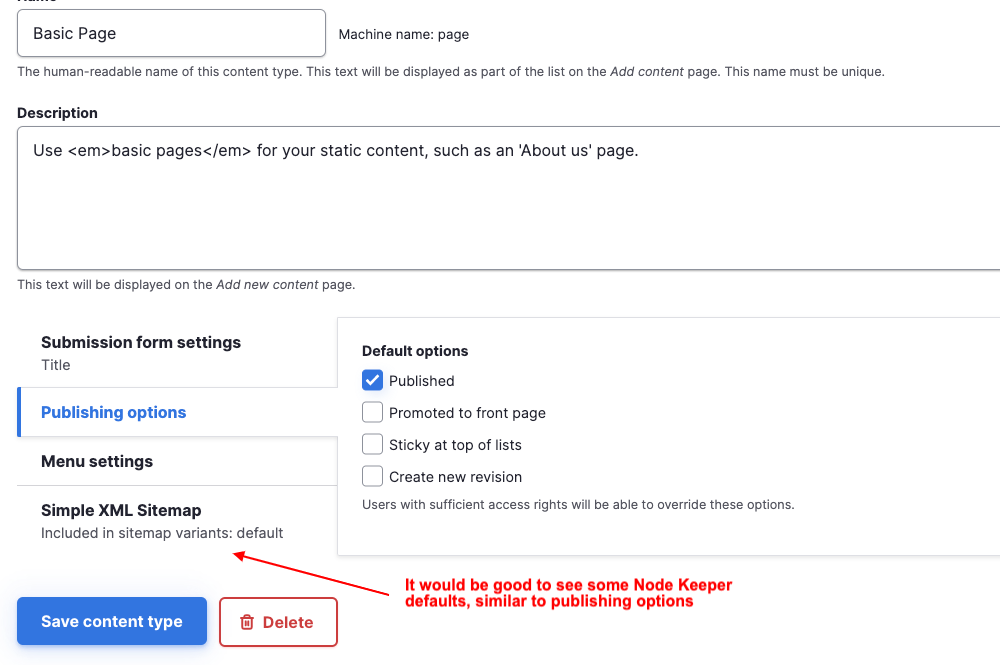Select the Publishing options tab
The height and width of the screenshot is (665, 1000).
point(114,412)
